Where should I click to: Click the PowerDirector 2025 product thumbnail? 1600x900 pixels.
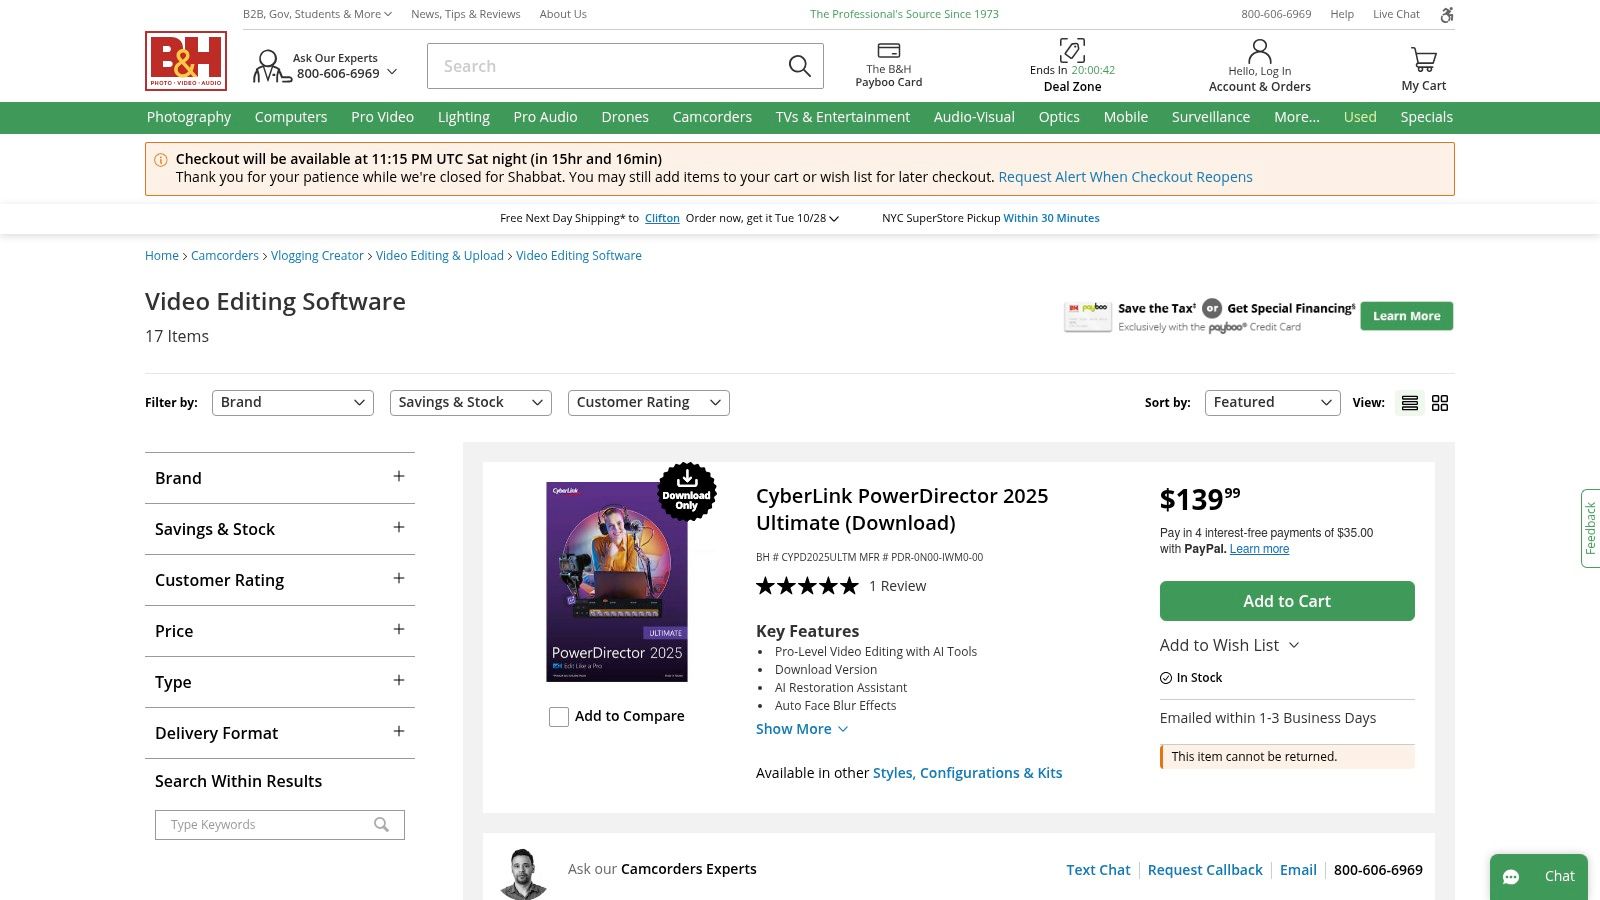[617, 582]
